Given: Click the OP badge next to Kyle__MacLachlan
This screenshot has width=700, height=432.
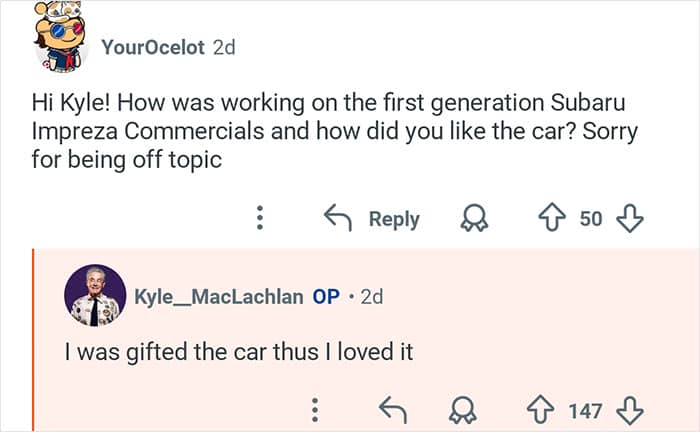Looking at the screenshot, I should (326, 297).
